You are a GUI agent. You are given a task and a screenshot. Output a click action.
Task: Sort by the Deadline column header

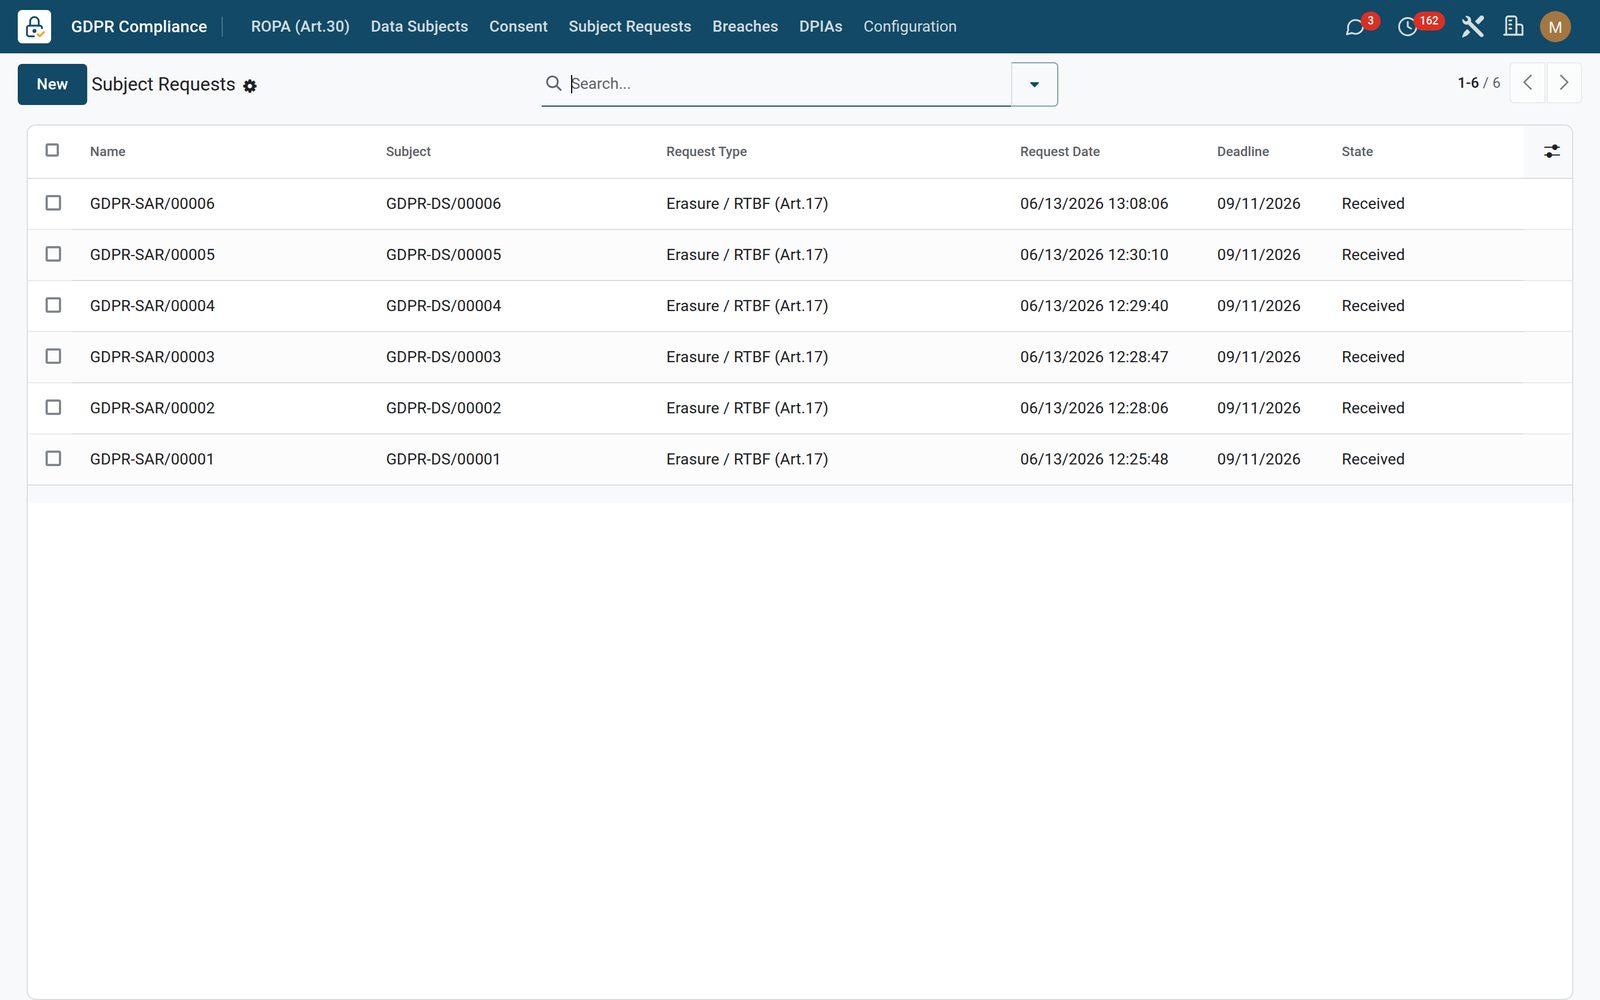coord(1242,152)
